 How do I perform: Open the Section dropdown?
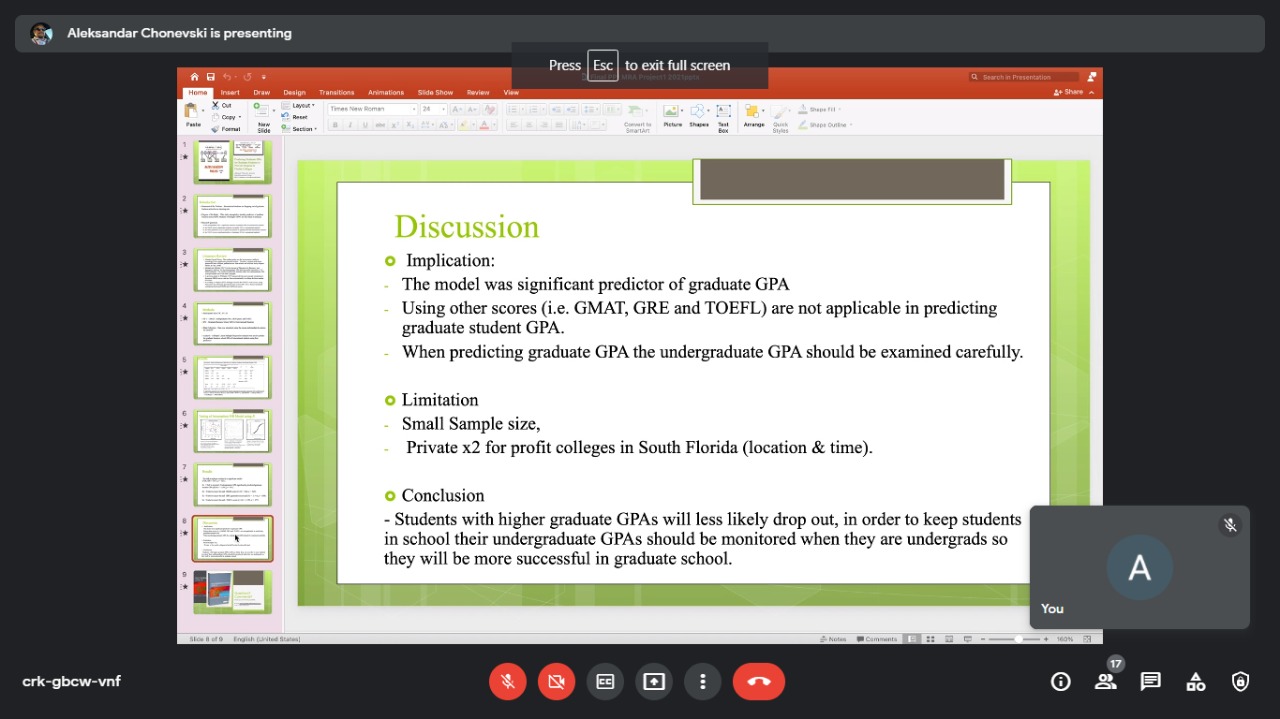(299, 129)
